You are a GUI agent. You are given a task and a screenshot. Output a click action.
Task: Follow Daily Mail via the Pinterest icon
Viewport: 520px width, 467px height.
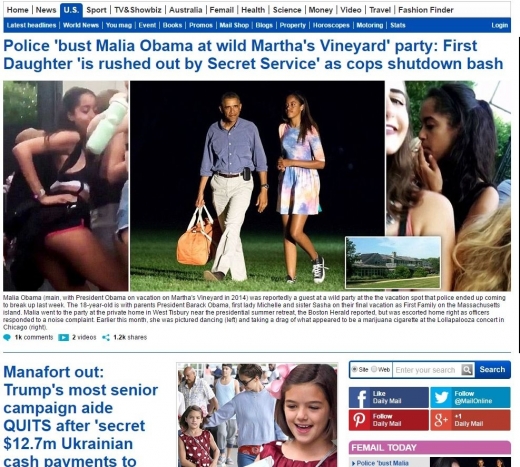point(360,420)
